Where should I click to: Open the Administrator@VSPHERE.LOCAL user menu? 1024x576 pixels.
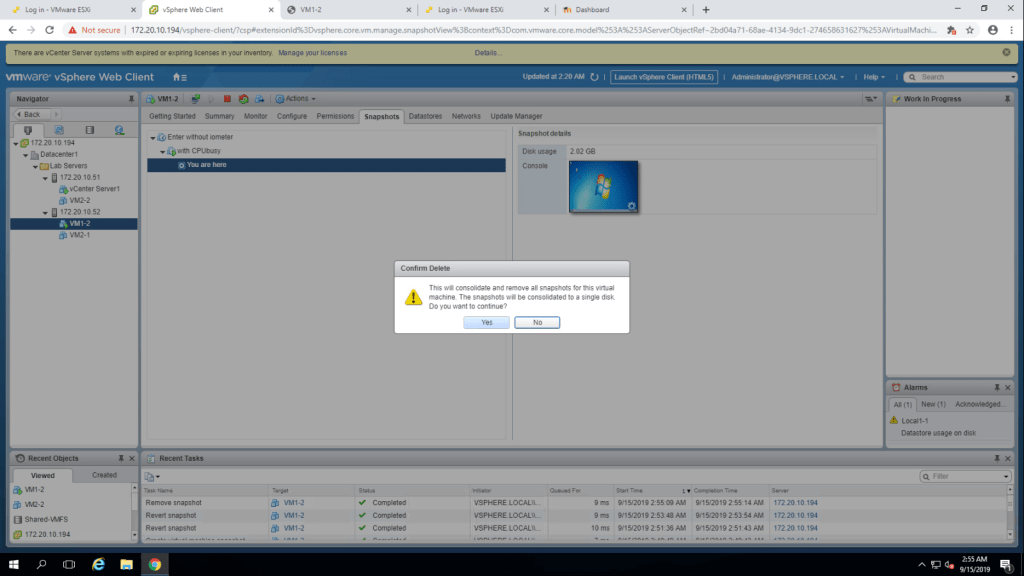click(788, 77)
